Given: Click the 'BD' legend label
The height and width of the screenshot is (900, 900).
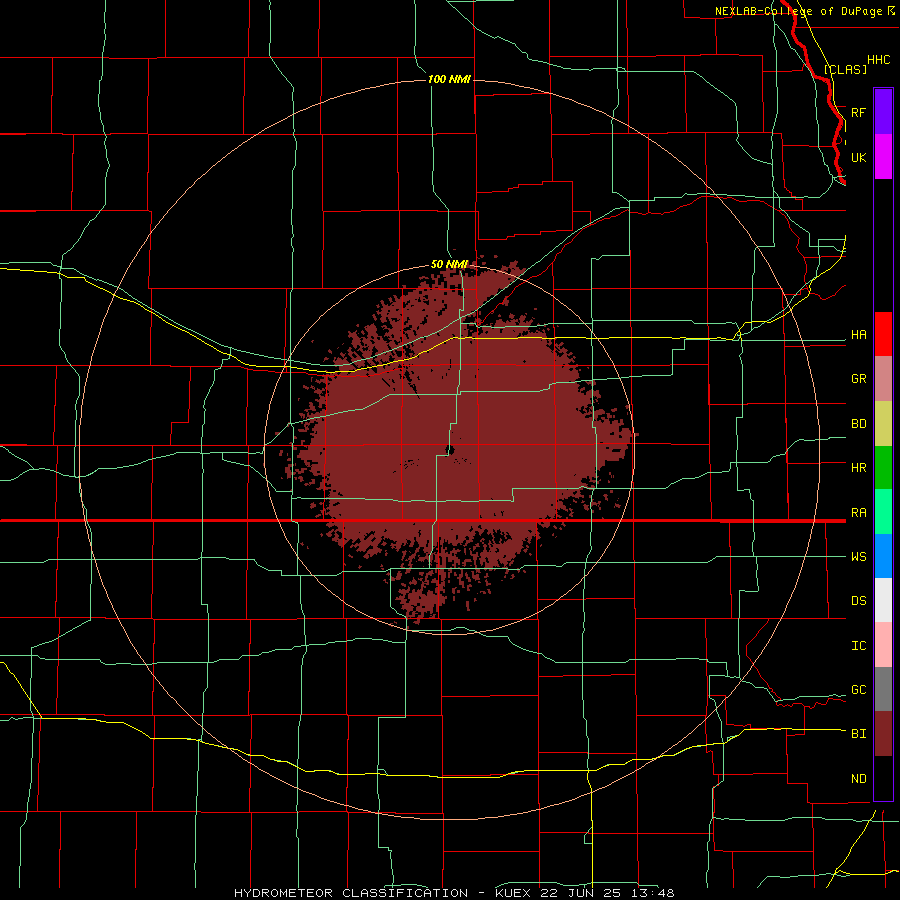Looking at the screenshot, I should [x=858, y=424].
